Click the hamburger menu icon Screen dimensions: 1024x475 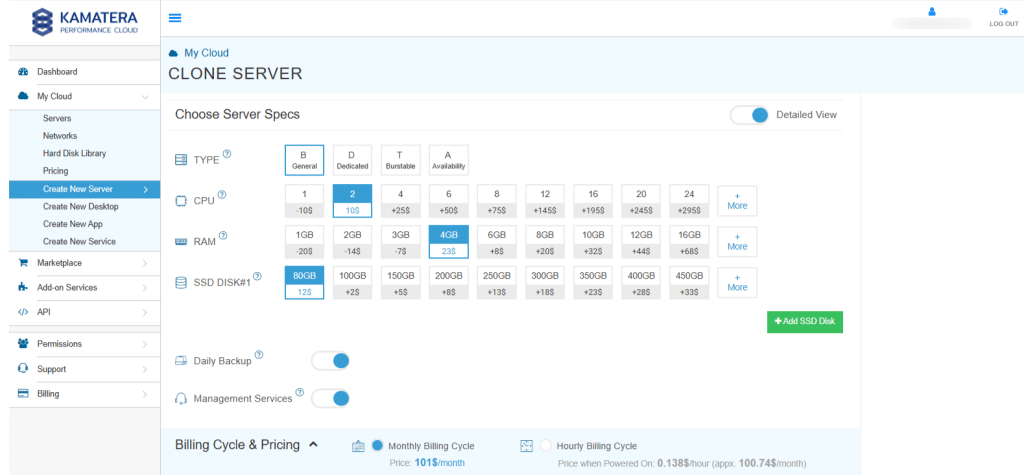tap(175, 18)
